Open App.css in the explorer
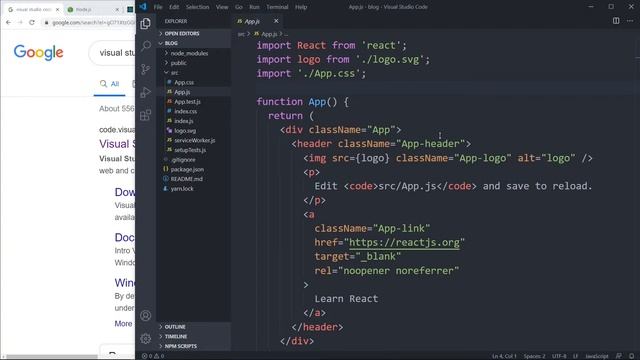This screenshot has width=640, height=360. point(193,82)
